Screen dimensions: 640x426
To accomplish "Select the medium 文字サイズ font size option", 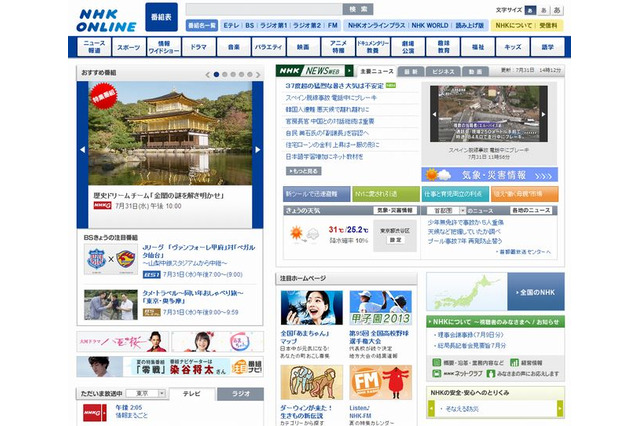I will 543,10.
